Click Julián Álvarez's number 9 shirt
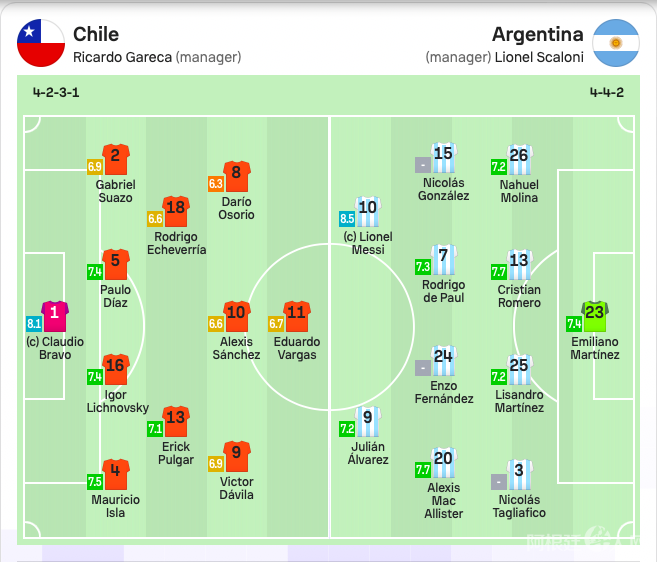Viewport: 657px width, 562px height. pyautogui.click(x=368, y=421)
